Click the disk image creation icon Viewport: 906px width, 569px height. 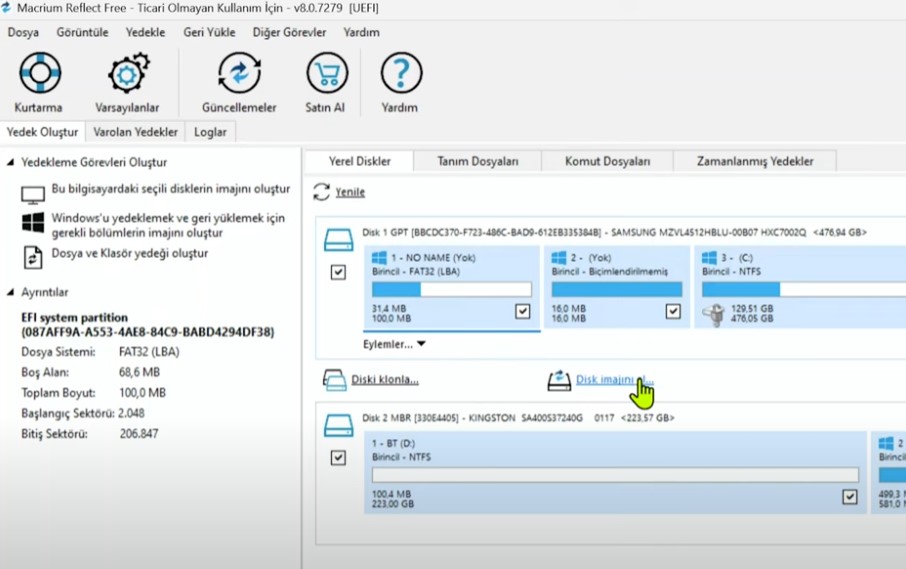[559, 380]
